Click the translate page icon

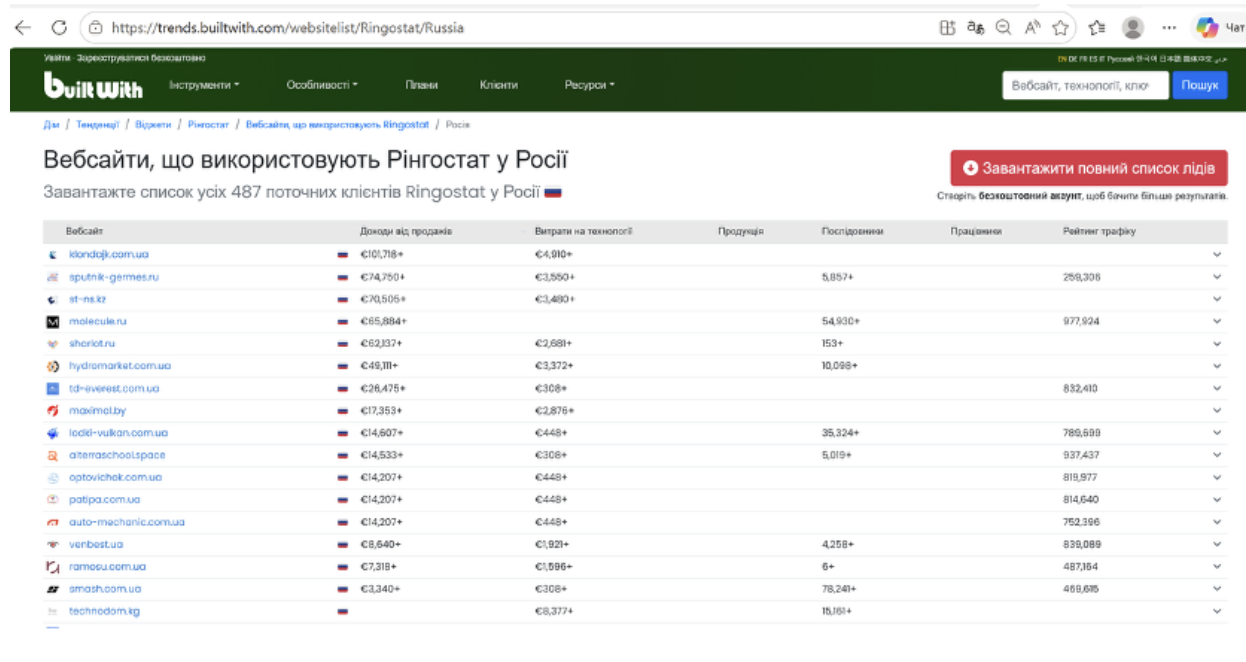[975, 28]
